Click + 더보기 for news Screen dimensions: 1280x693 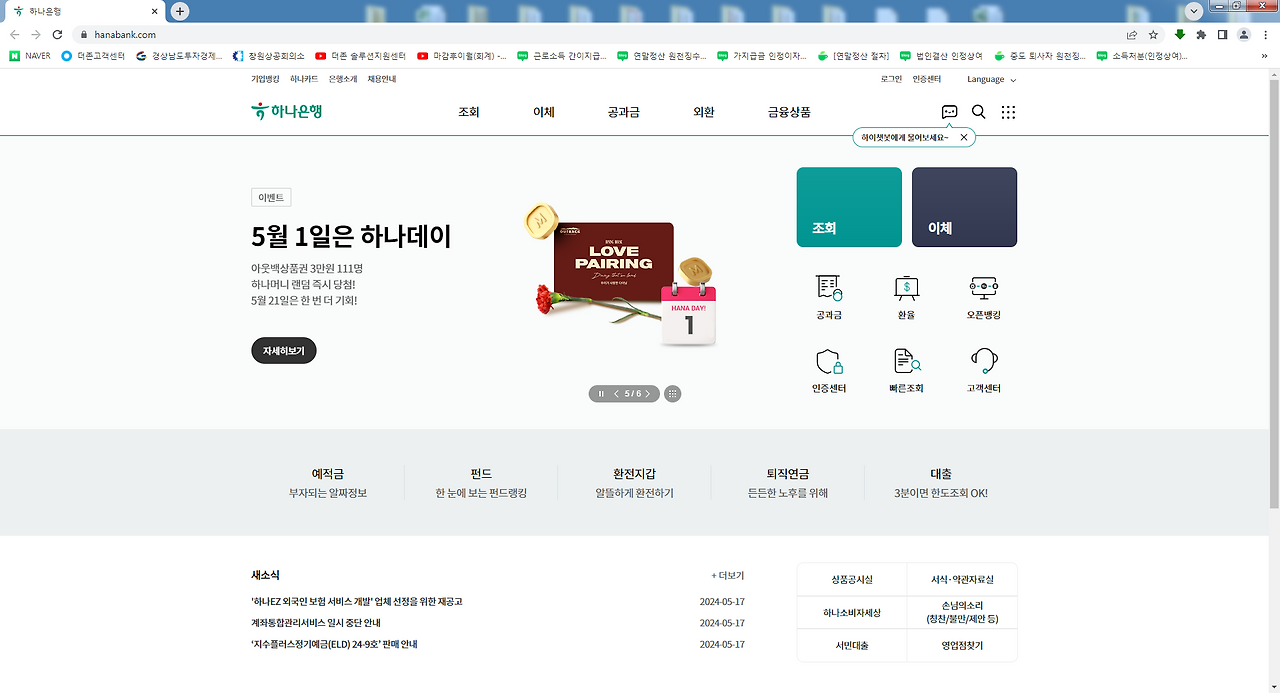728,576
